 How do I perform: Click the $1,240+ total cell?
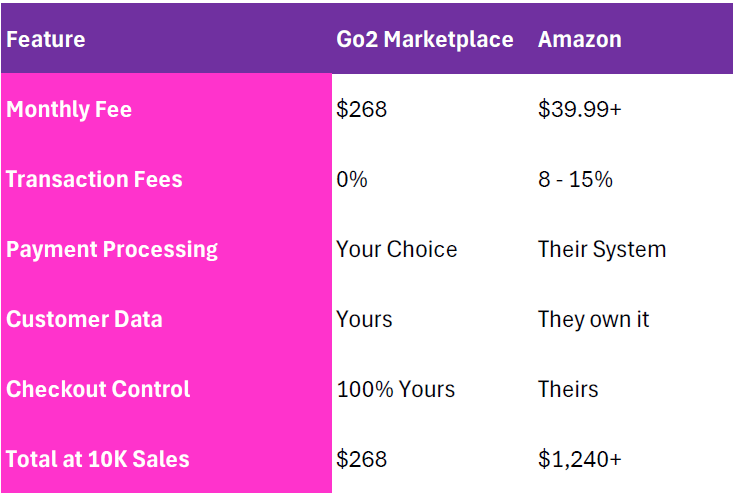pos(580,460)
